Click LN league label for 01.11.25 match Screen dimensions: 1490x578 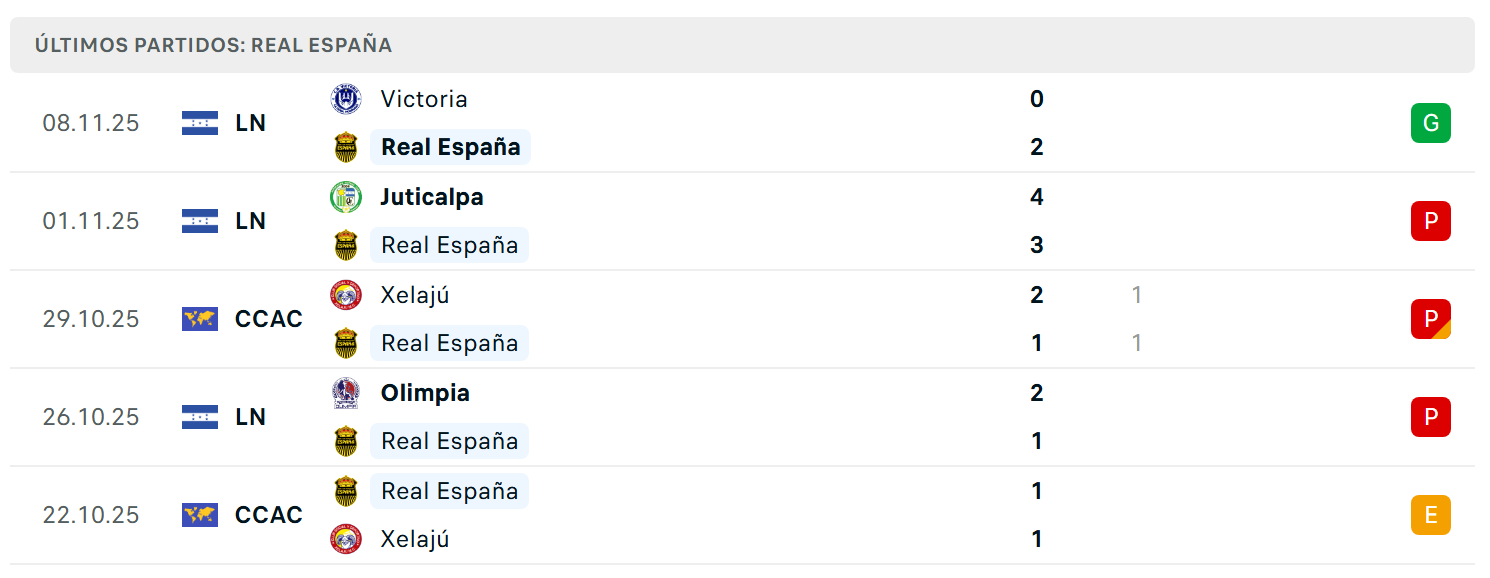250,221
